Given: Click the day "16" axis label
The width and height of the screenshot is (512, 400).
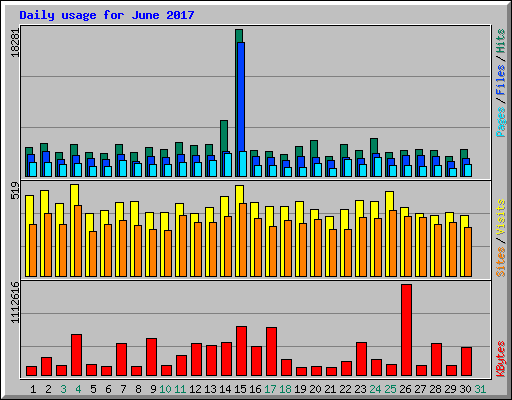Looking at the screenshot, I should point(255,389).
